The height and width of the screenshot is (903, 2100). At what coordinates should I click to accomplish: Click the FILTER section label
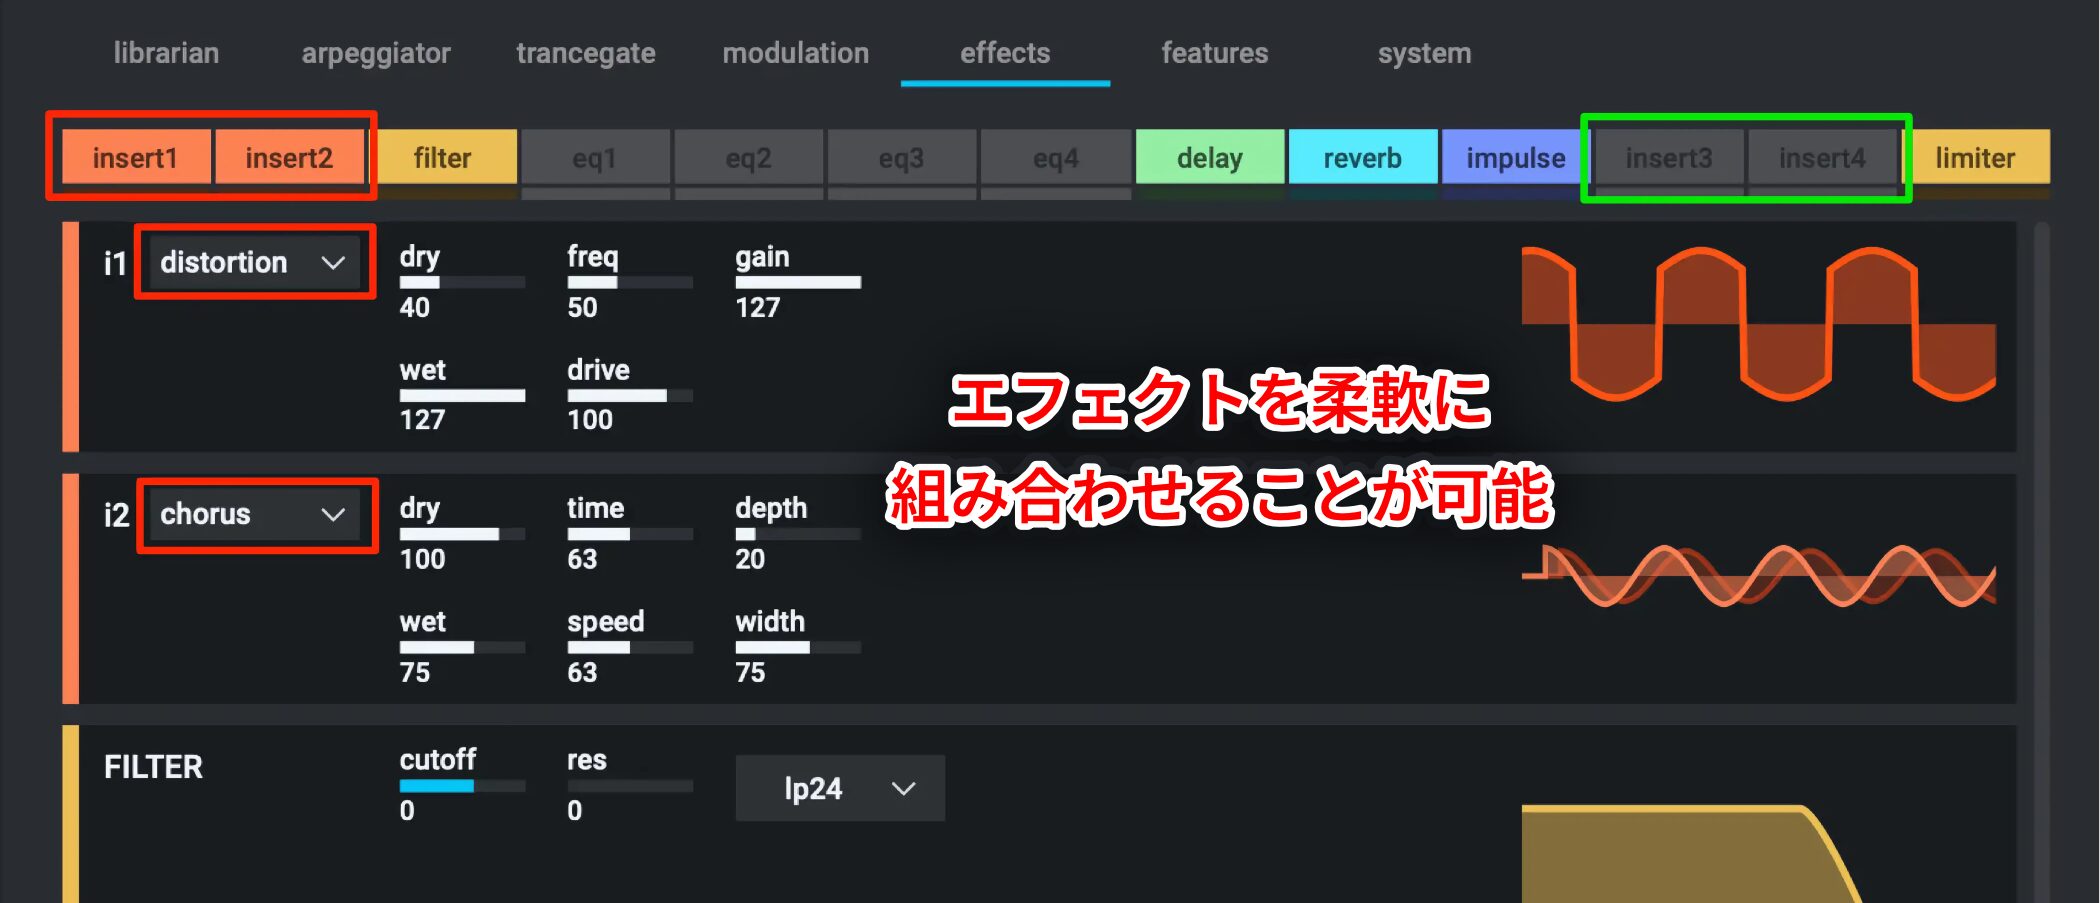pyautogui.click(x=153, y=767)
